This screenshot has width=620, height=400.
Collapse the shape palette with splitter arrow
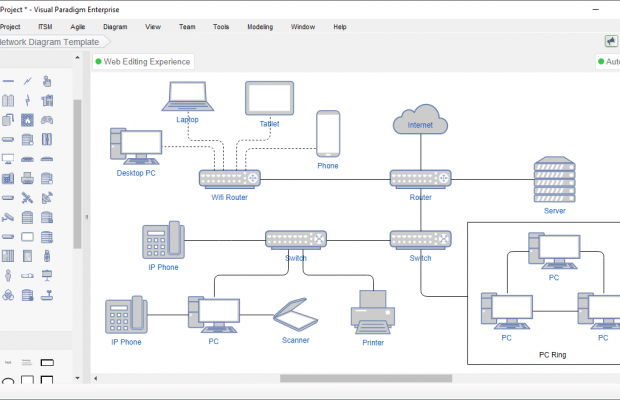[x=86, y=217]
